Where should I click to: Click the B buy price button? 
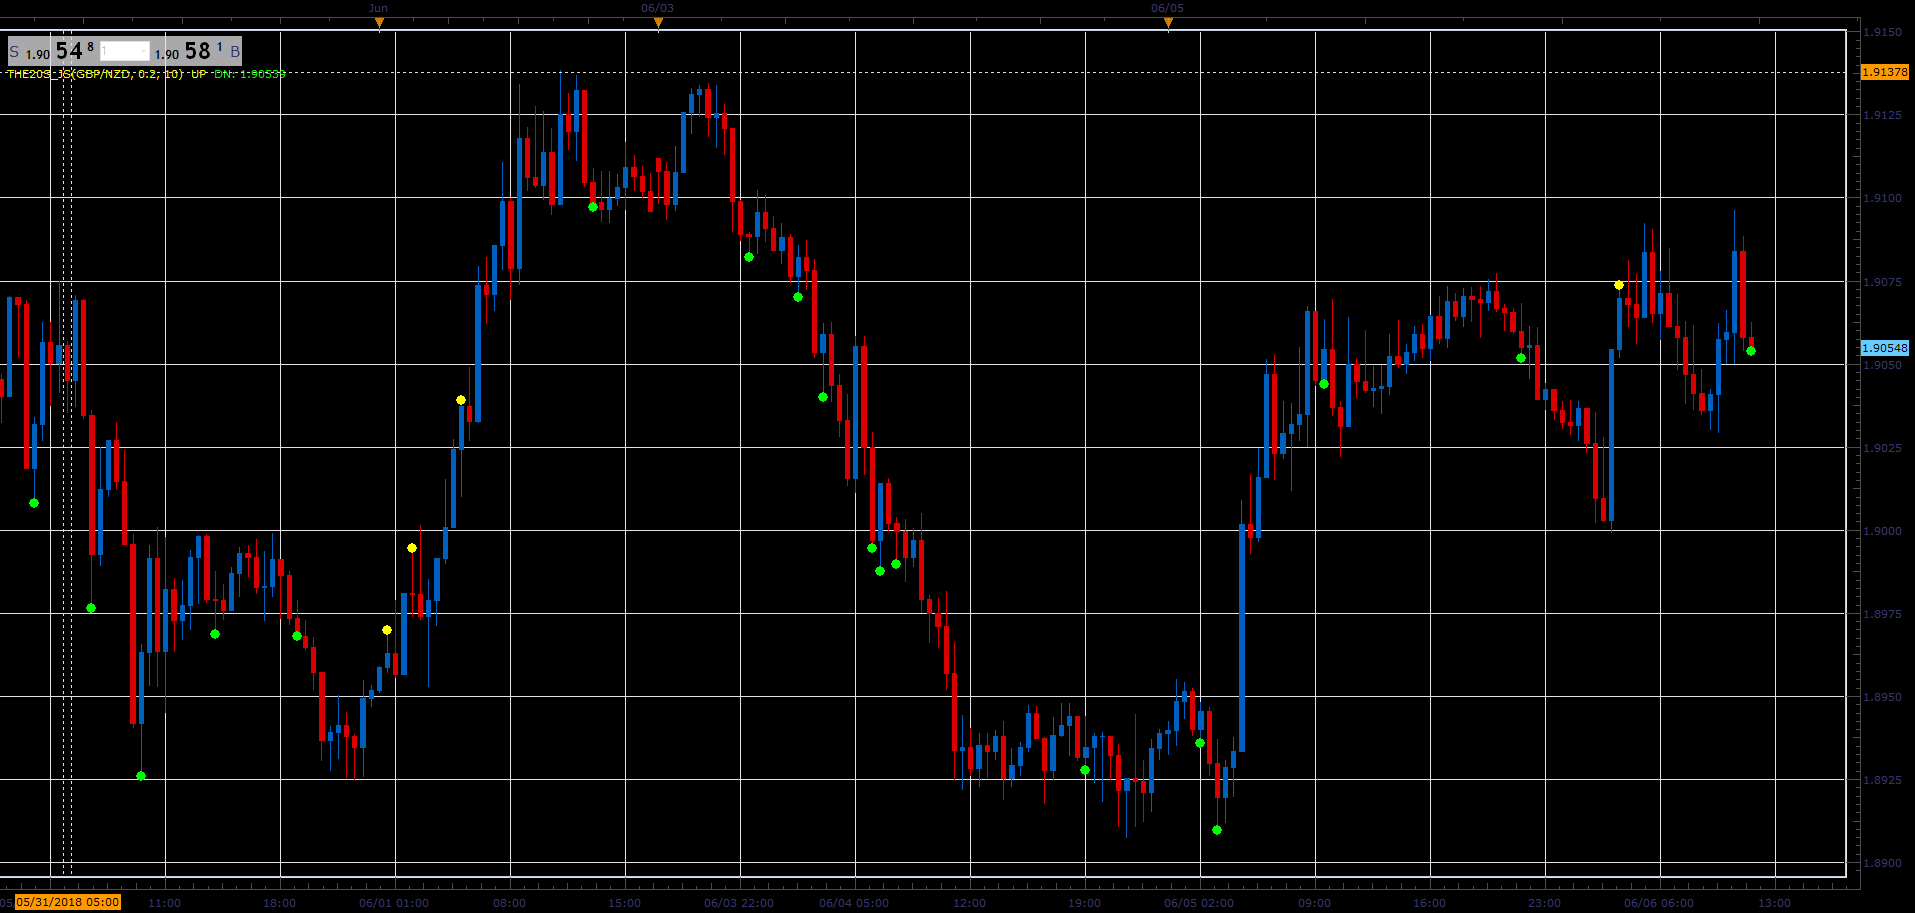coord(198,51)
